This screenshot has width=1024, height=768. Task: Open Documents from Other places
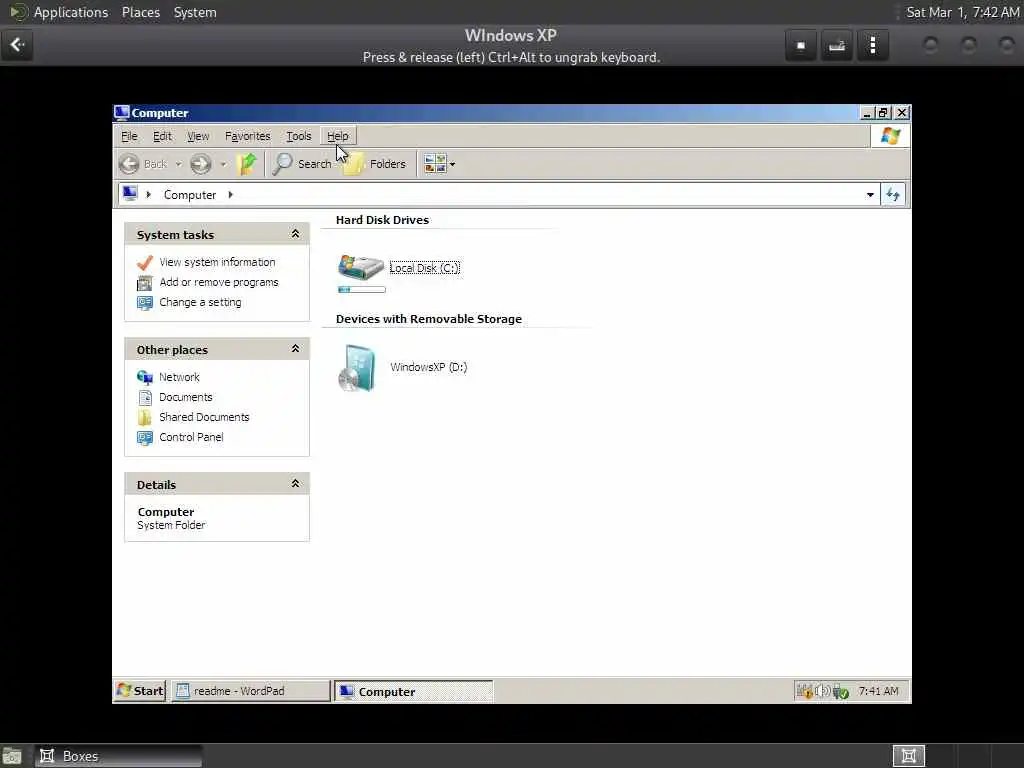tap(185, 397)
